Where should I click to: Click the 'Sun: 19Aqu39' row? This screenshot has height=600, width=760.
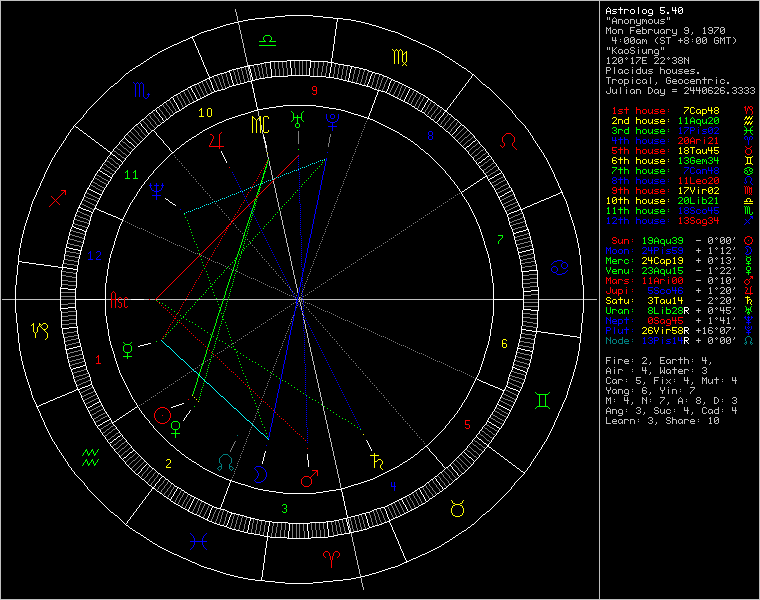click(681, 241)
